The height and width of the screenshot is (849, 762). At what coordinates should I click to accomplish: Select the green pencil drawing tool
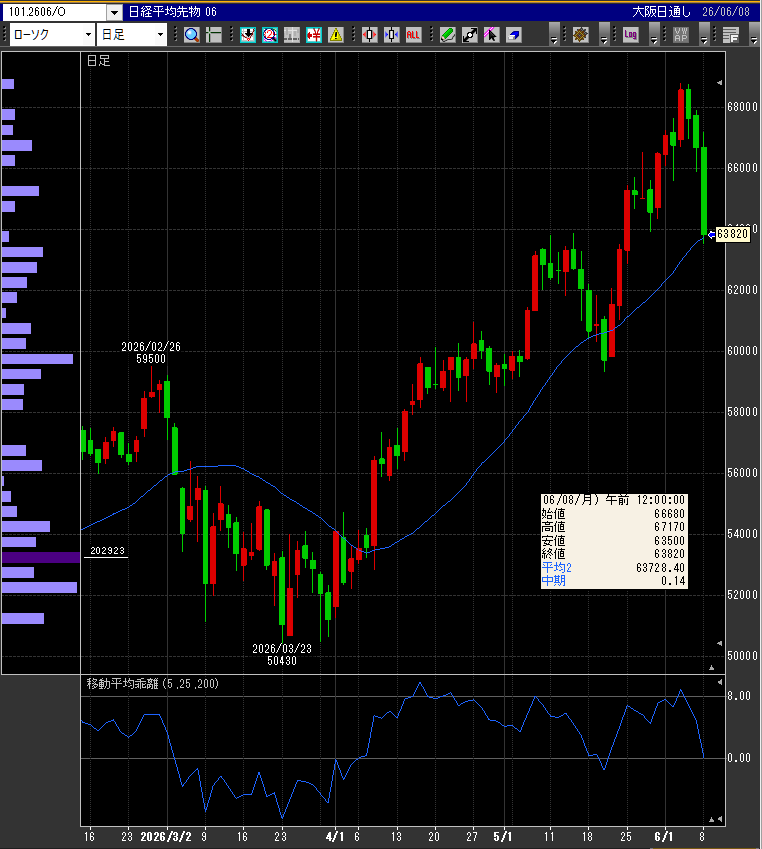[447, 35]
